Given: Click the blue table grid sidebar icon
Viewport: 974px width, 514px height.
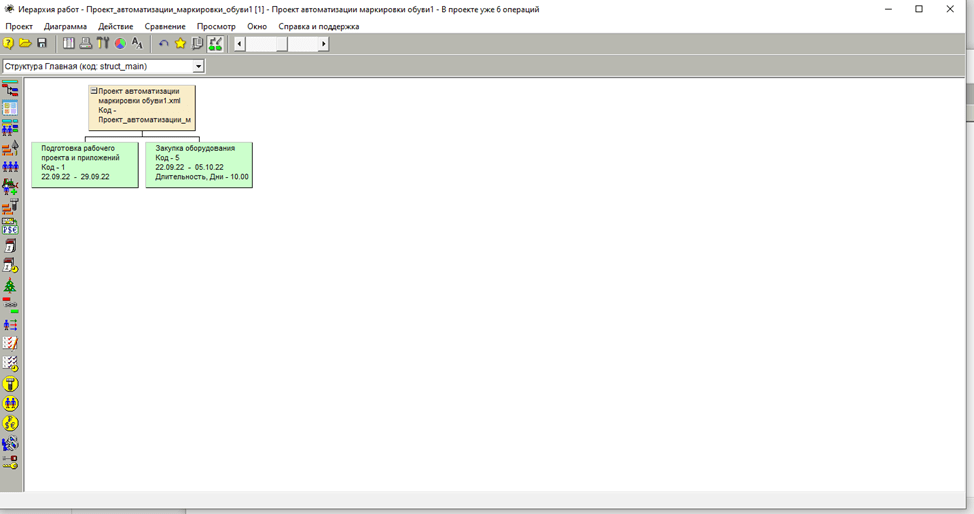Looking at the screenshot, I should (10, 108).
